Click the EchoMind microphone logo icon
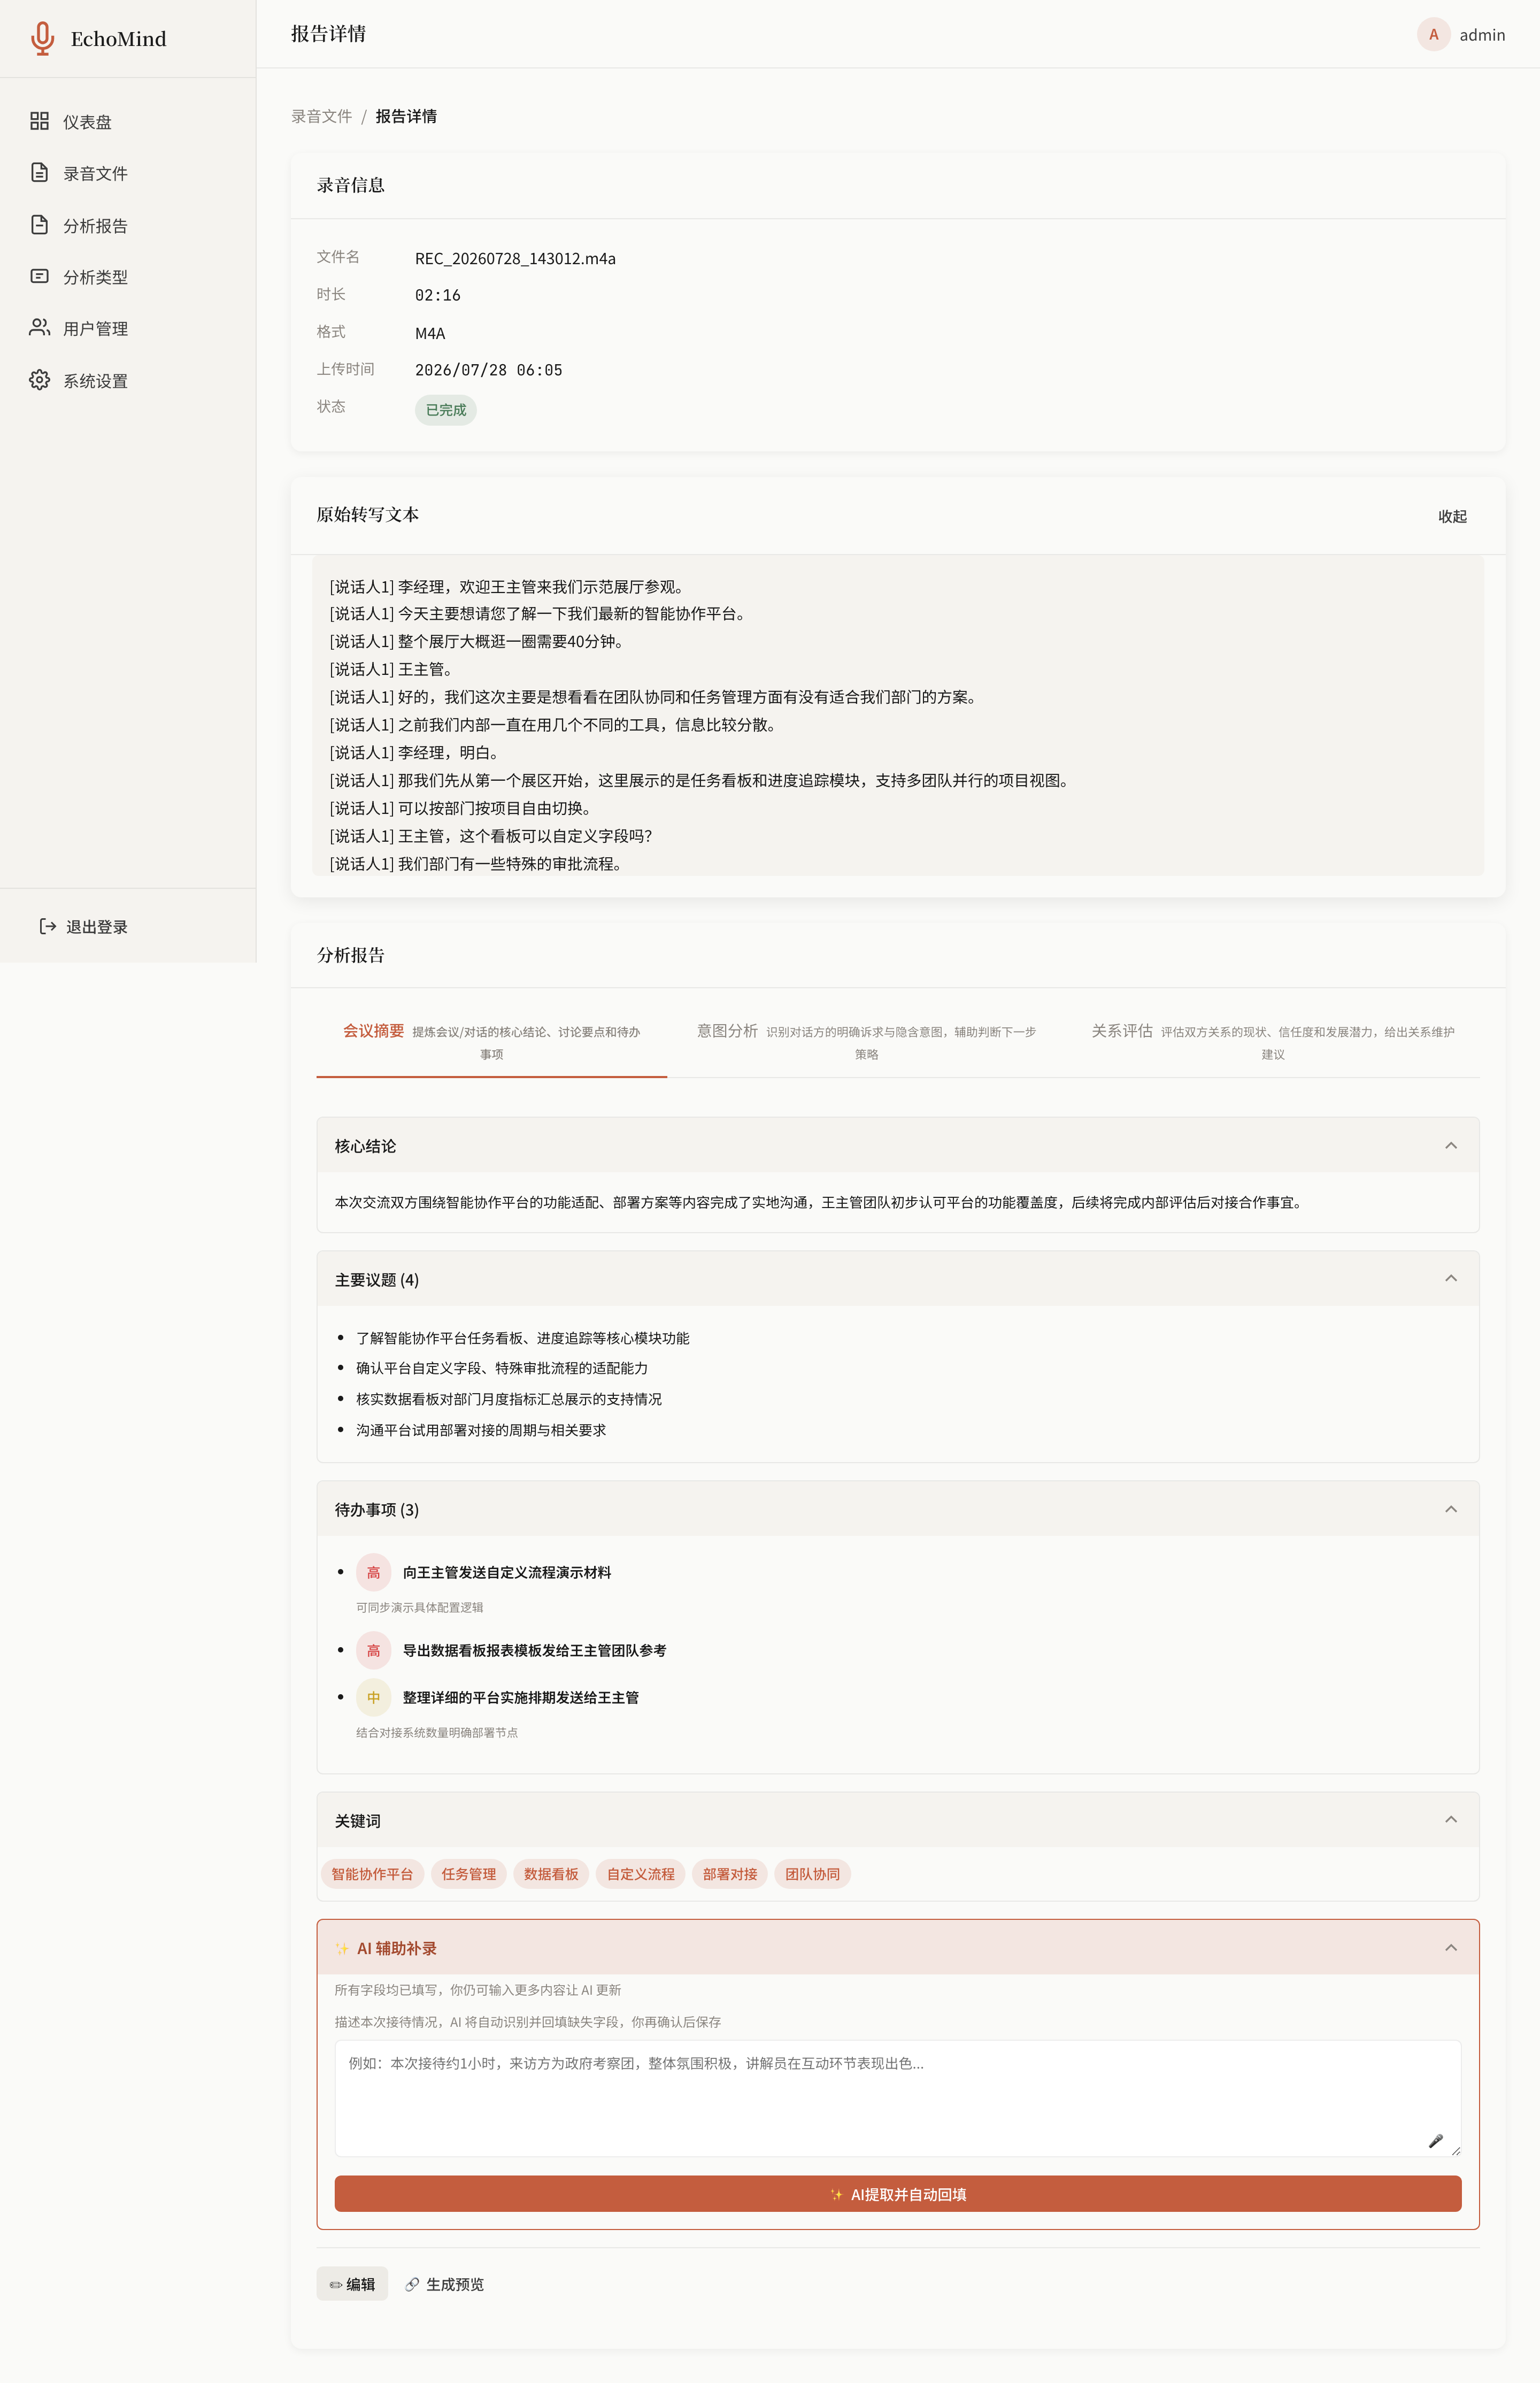This screenshot has width=1540, height=2383. pyautogui.click(x=42, y=38)
